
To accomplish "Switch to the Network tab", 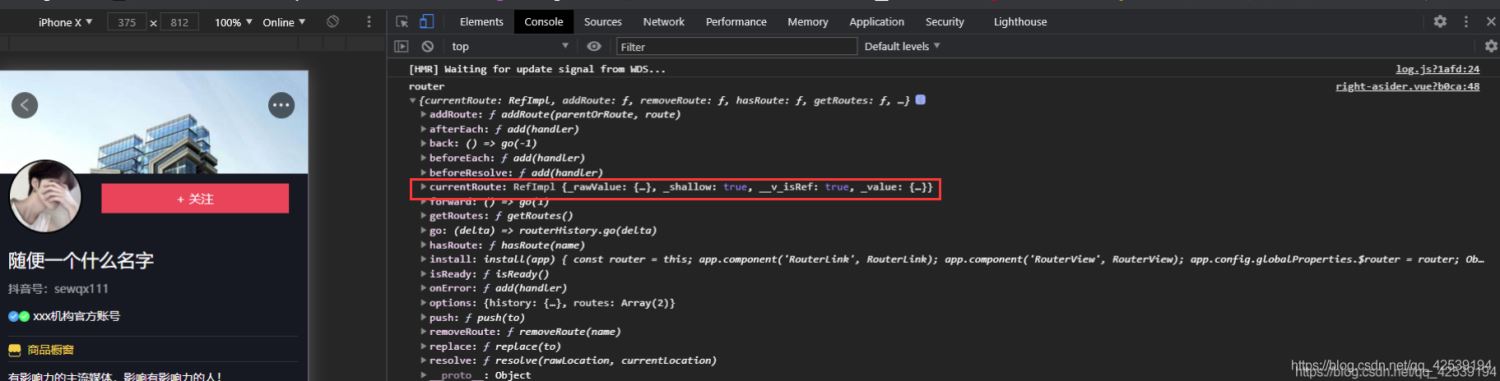I will [664, 22].
